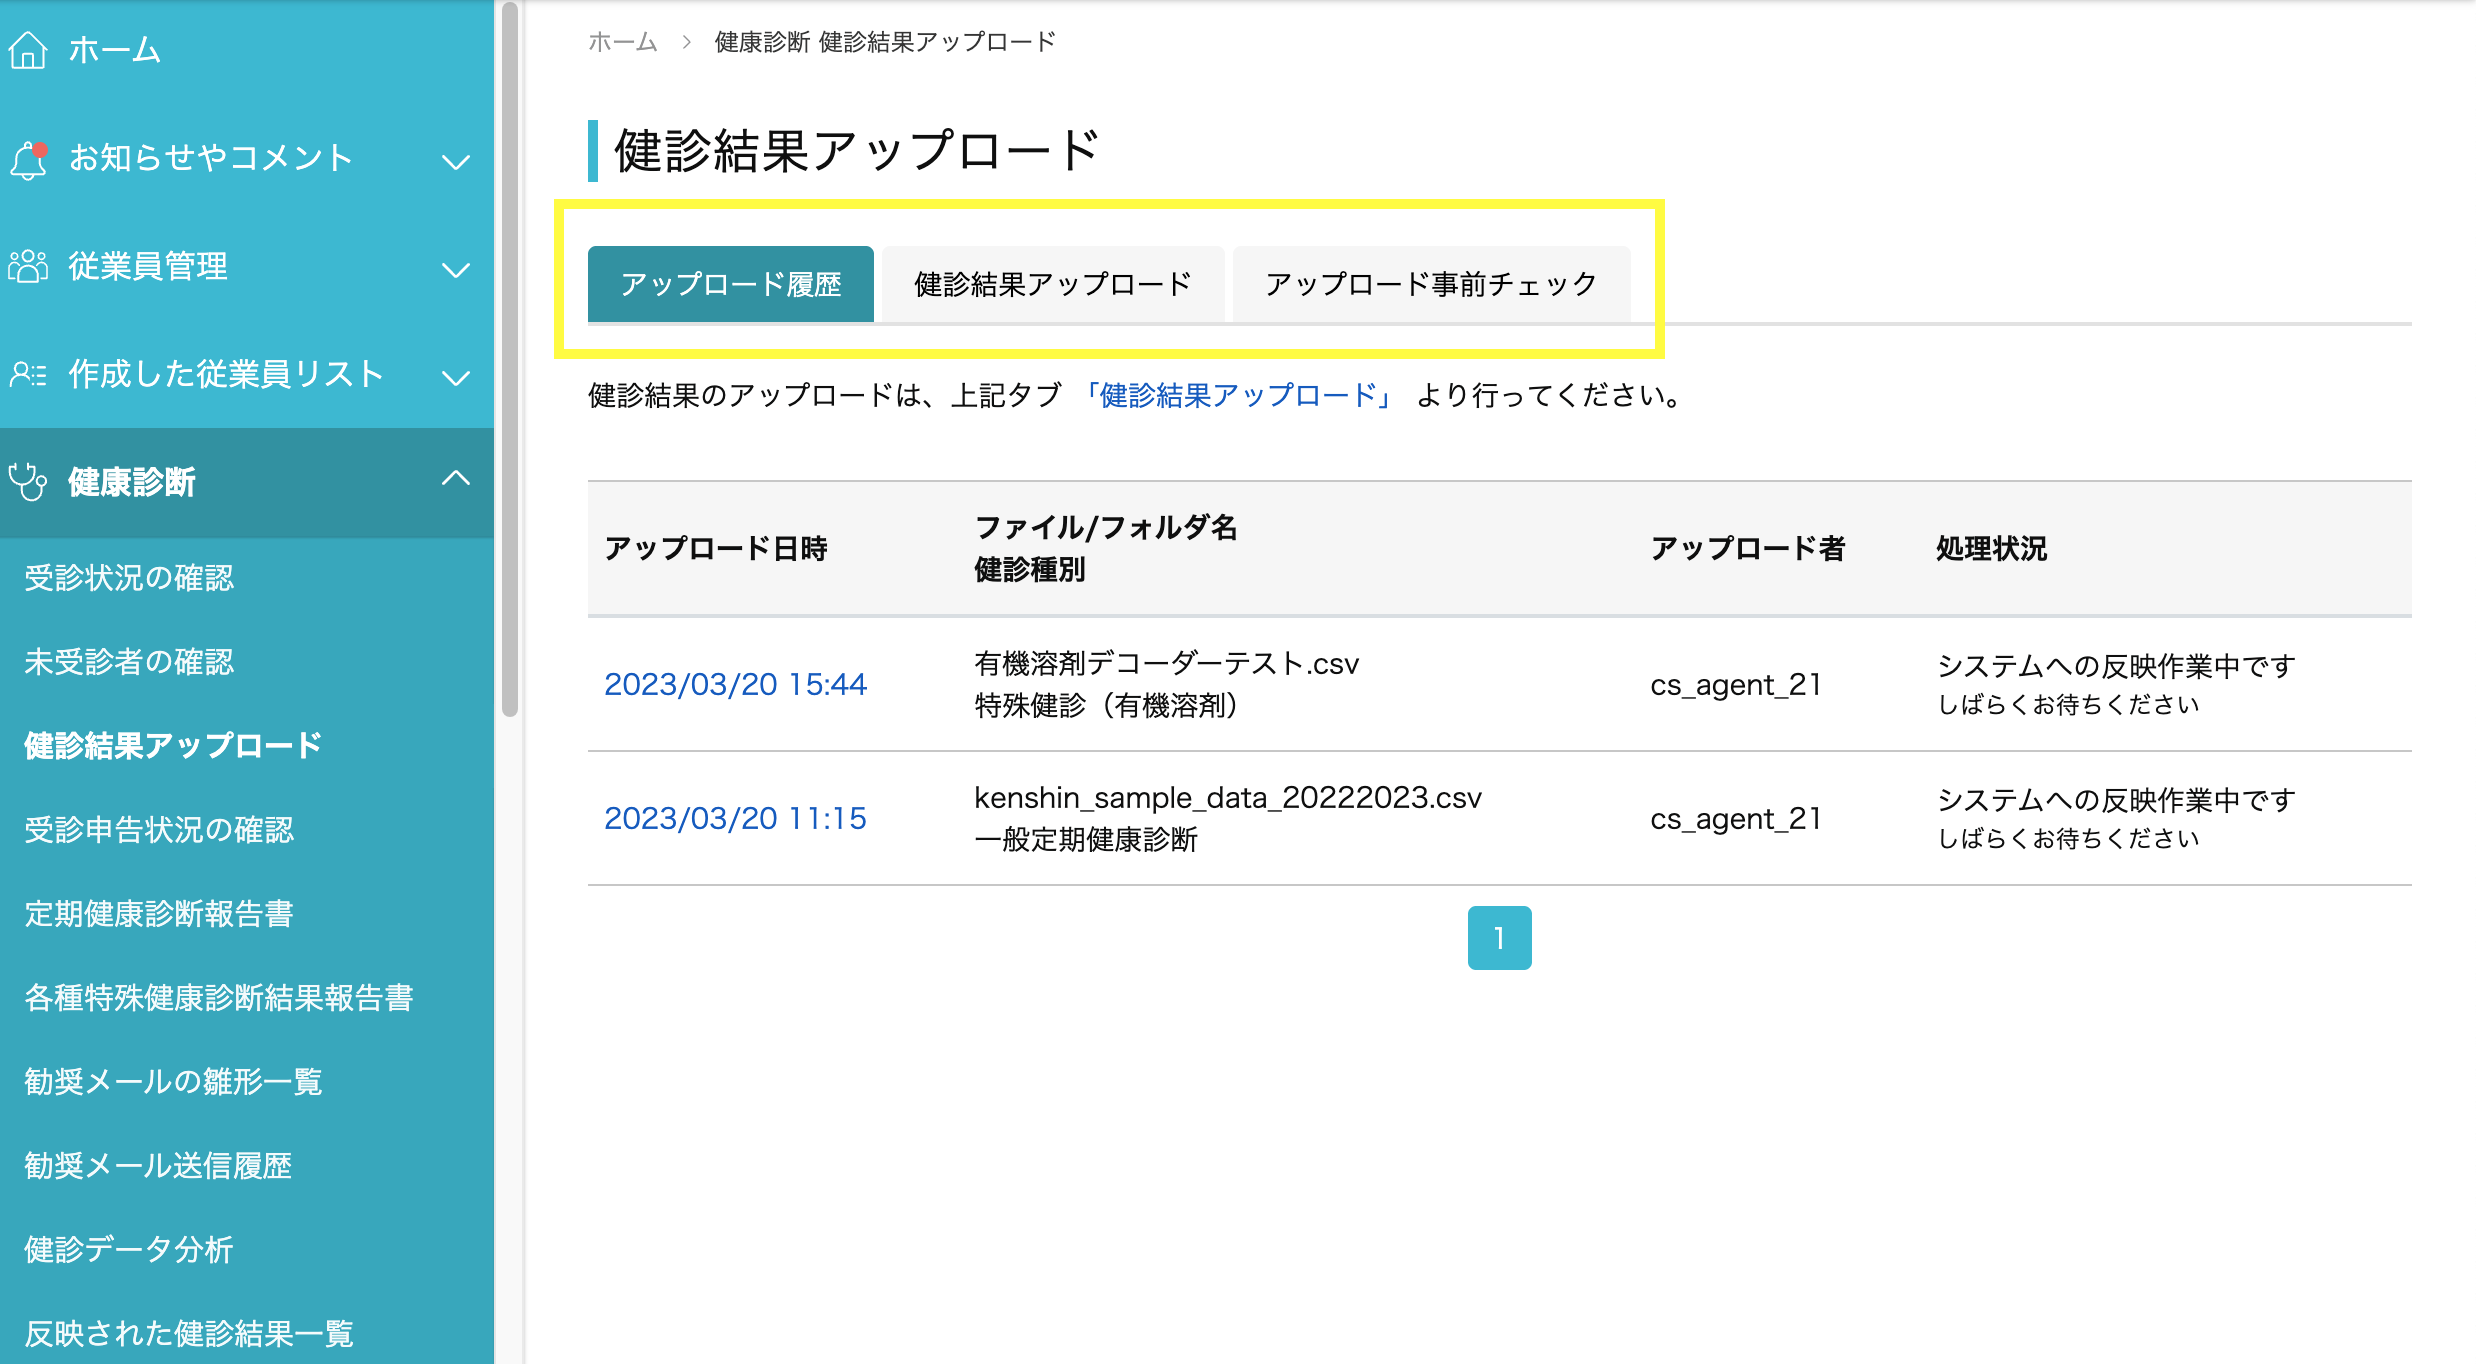Click the notification bell icon

28,159
